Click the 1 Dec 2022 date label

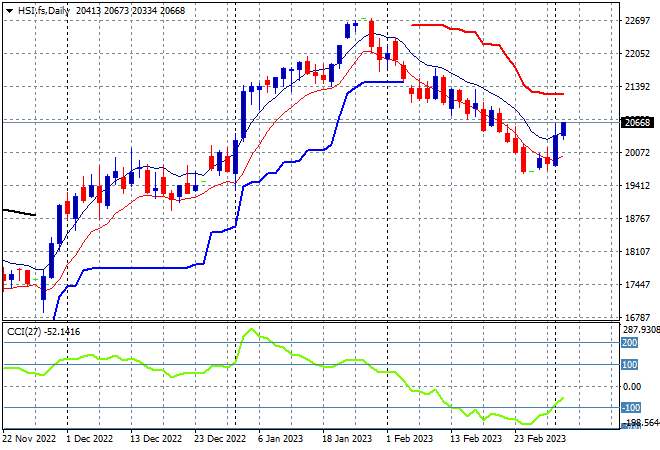90,439
